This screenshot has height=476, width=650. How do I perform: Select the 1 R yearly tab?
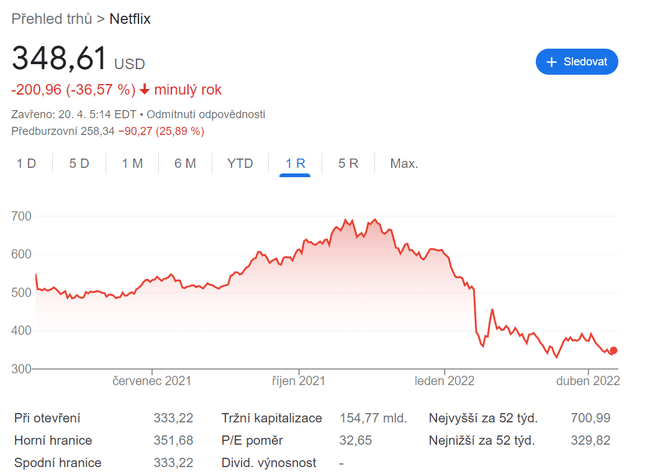click(295, 163)
